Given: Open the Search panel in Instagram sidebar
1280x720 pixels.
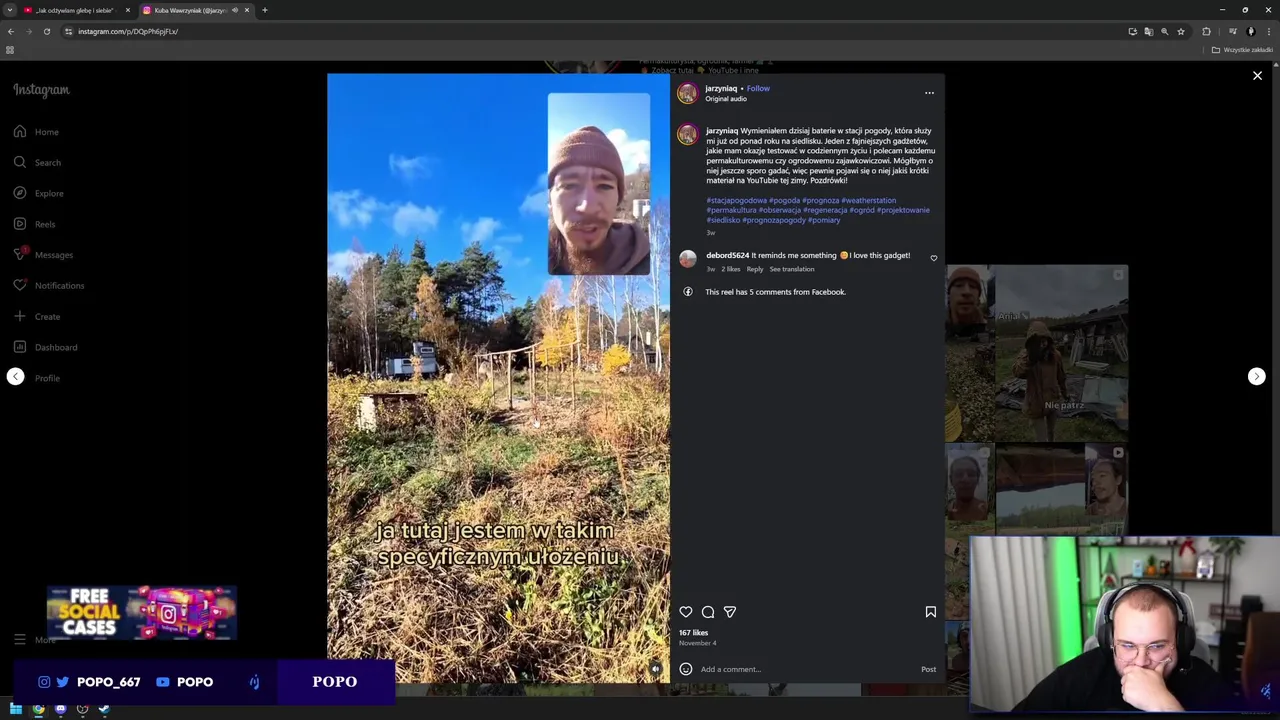Looking at the screenshot, I should point(37,162).
